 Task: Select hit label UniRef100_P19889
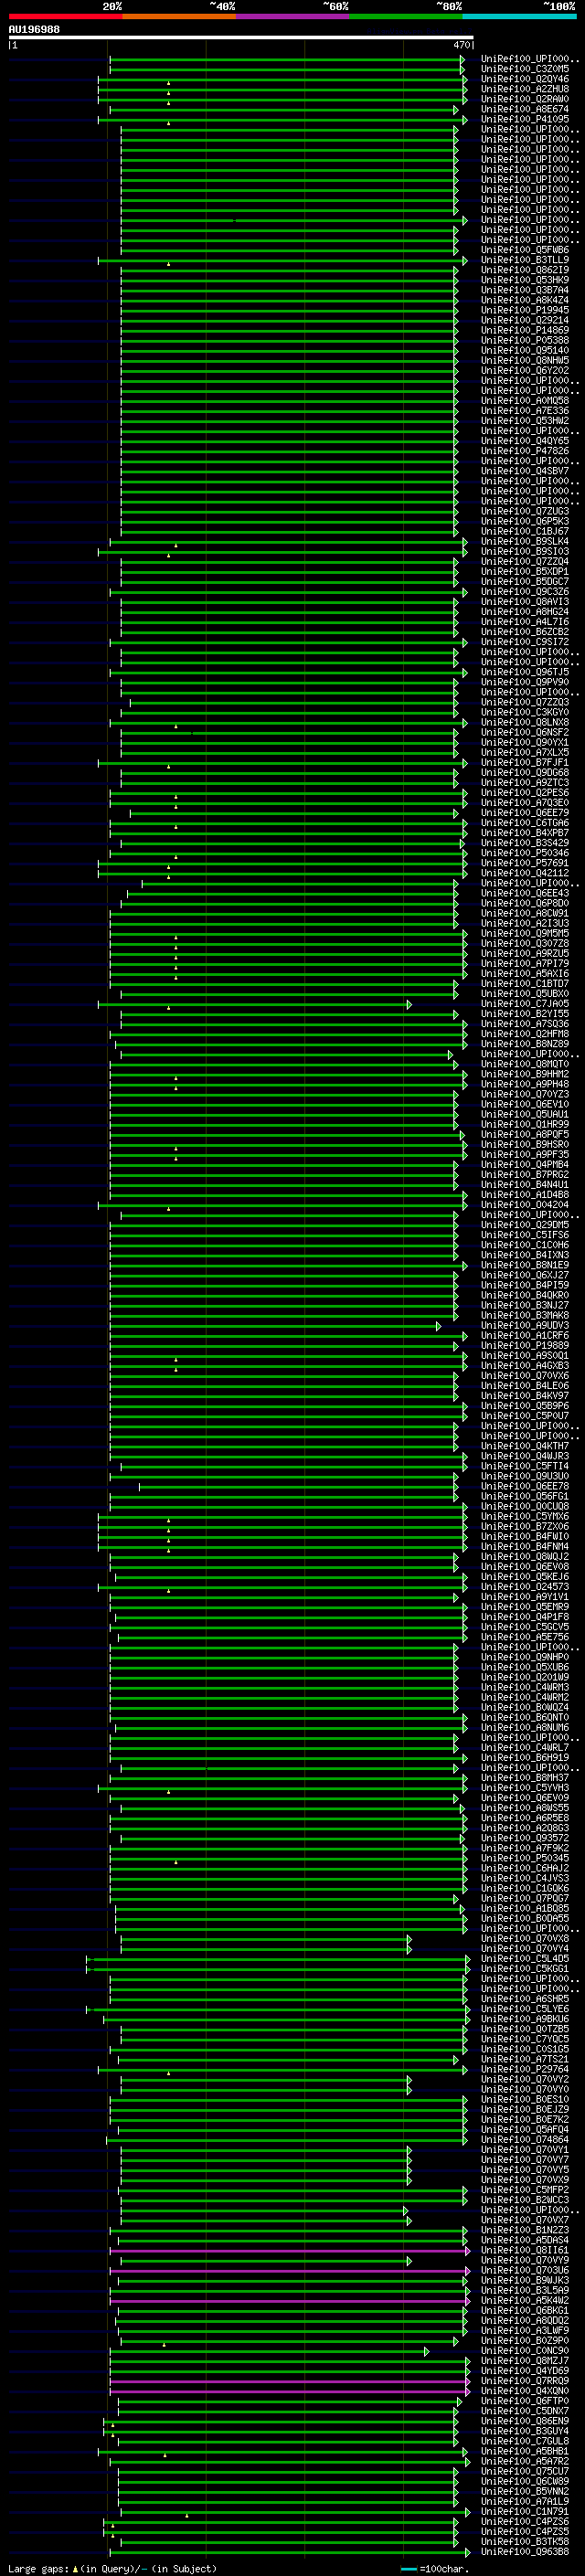point(525,1346)
